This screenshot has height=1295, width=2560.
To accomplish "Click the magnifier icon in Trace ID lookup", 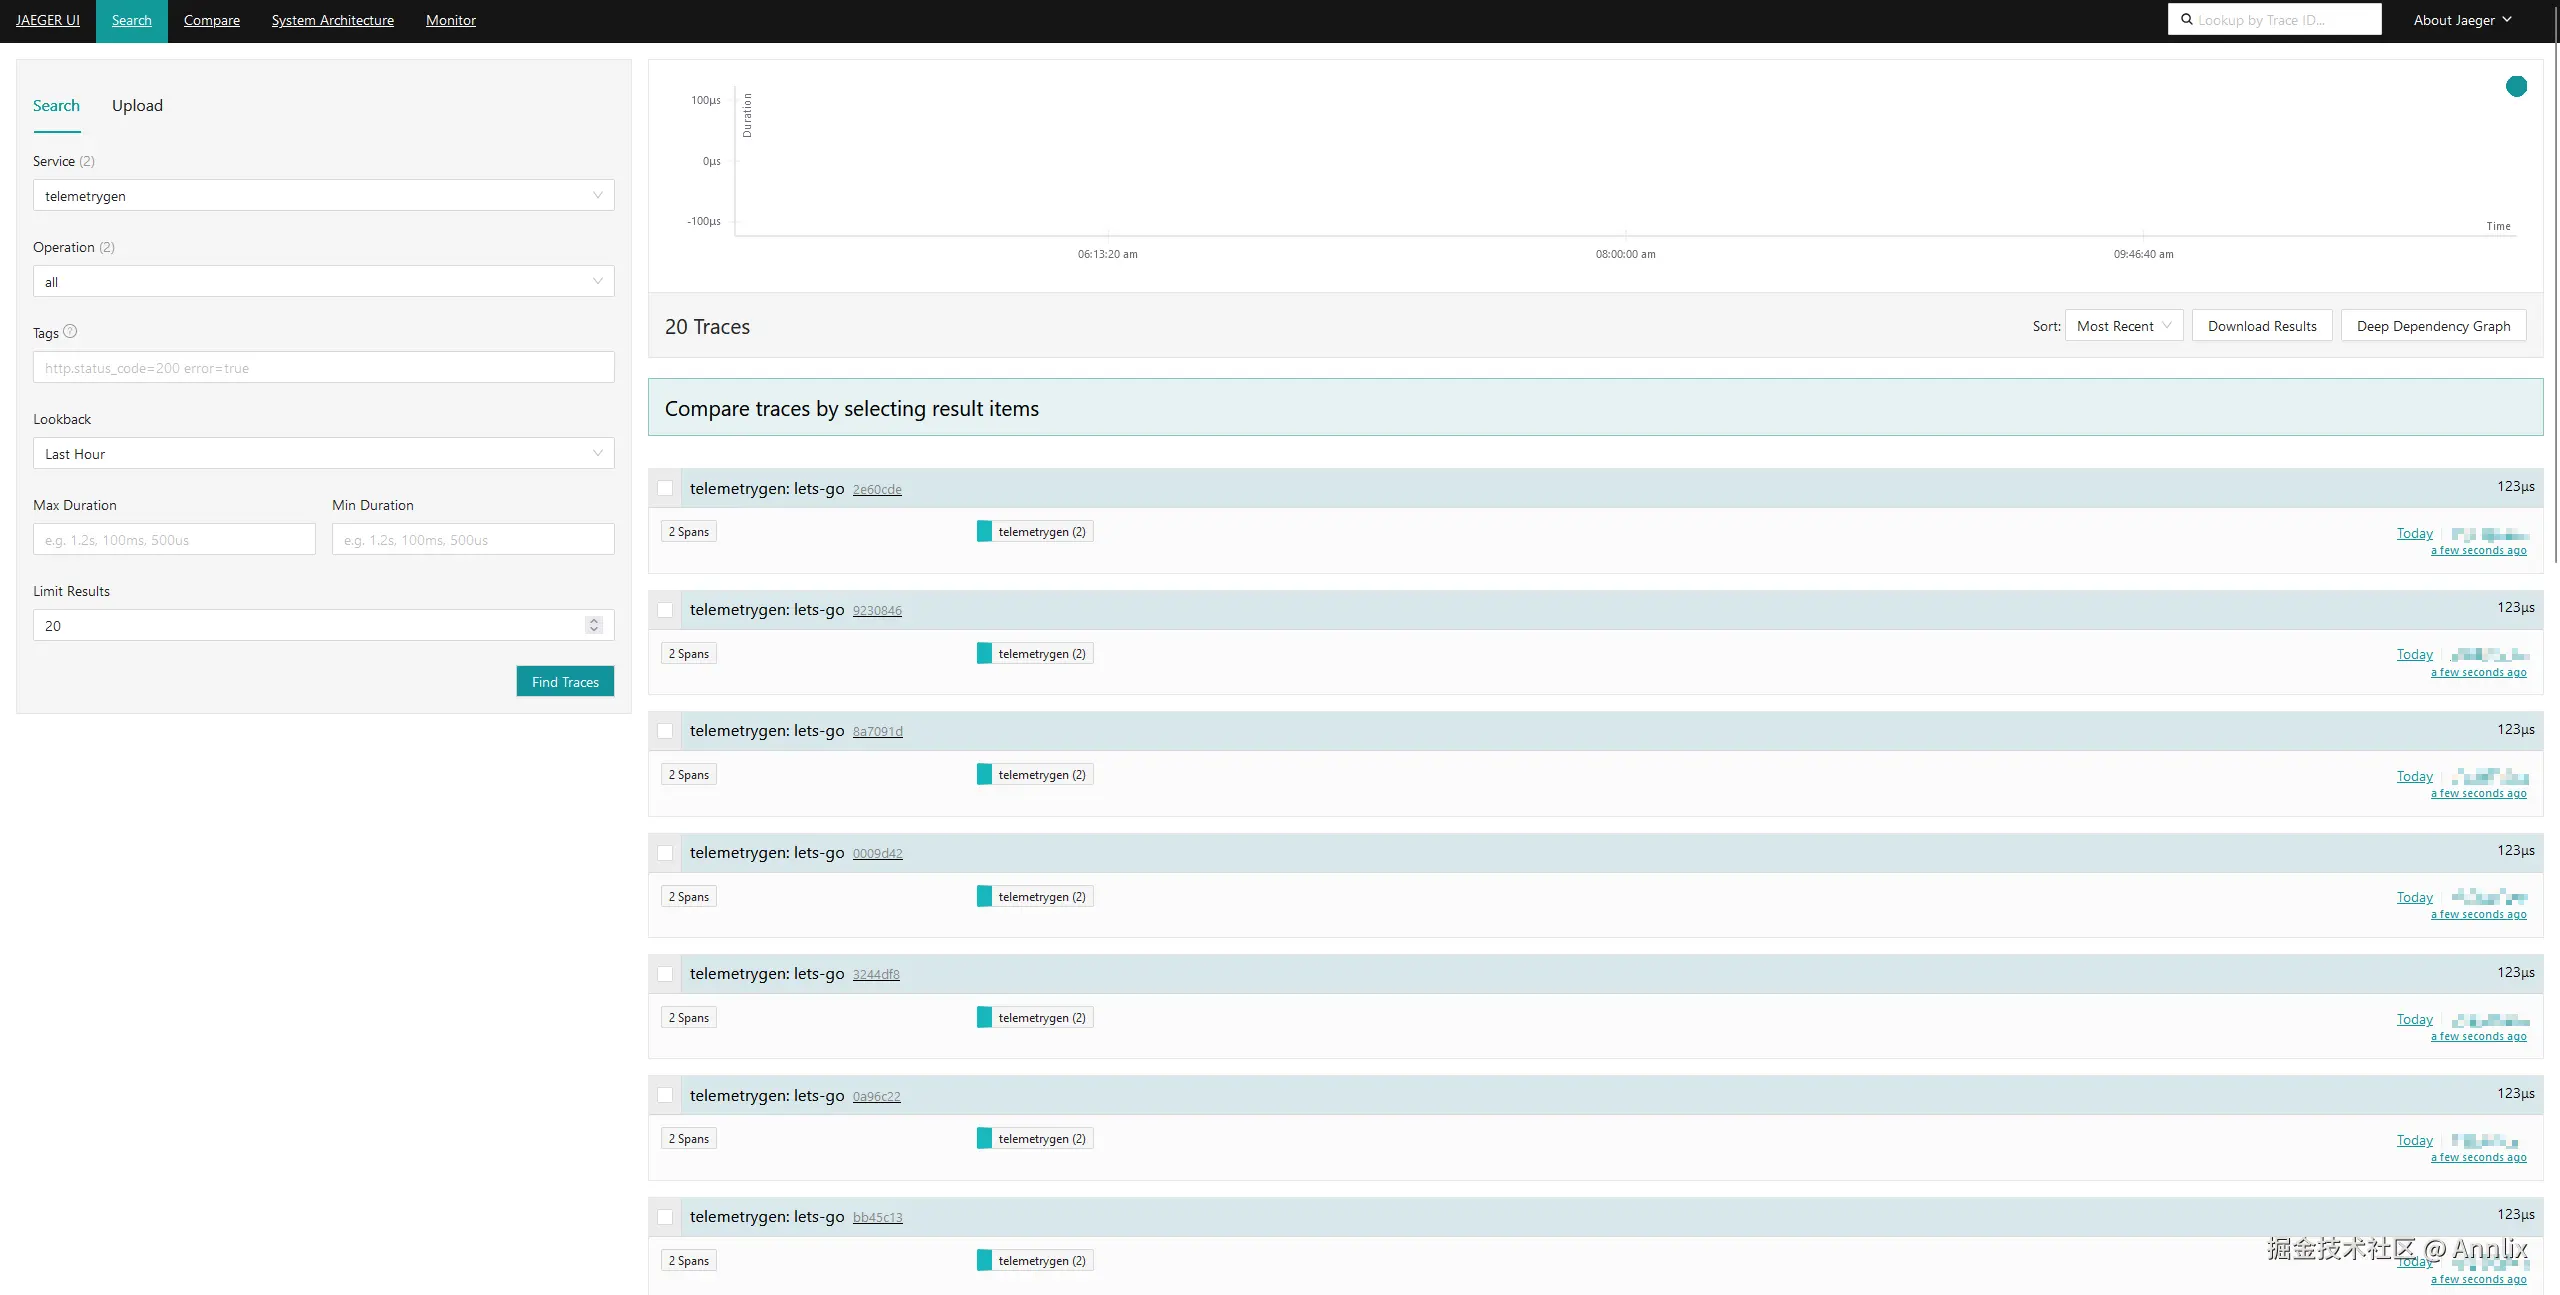I will (2187, 19).
